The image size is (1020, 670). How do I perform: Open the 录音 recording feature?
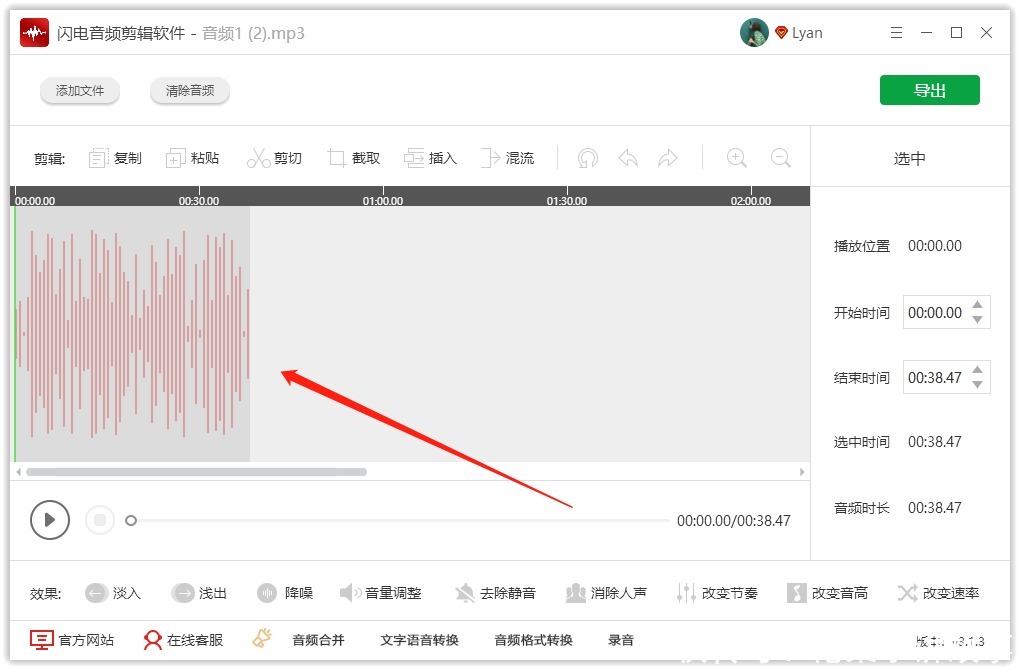point(620,640)
